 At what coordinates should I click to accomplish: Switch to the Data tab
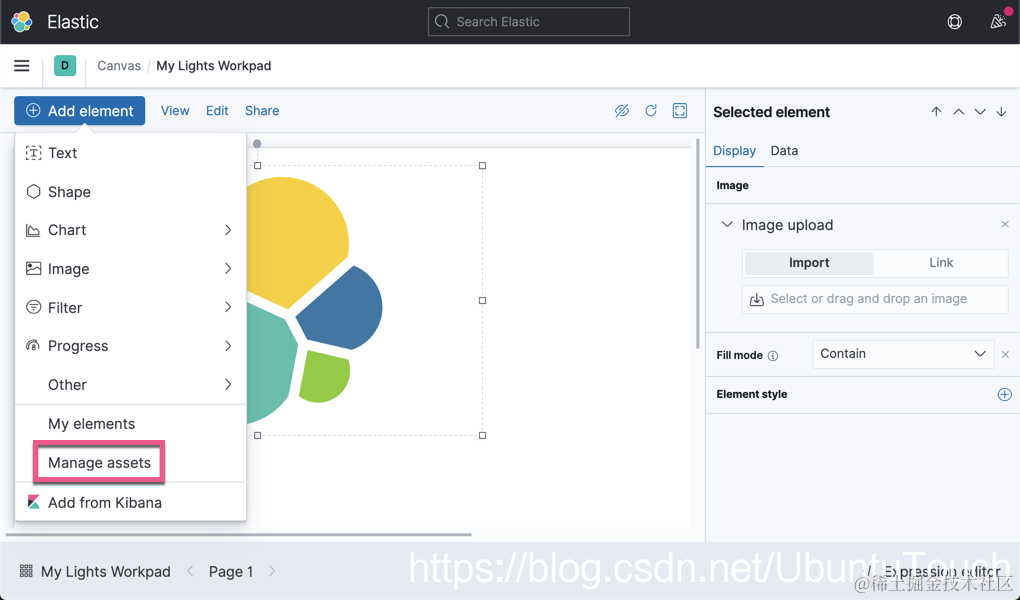pyautogui.click(x=784, y=150)
